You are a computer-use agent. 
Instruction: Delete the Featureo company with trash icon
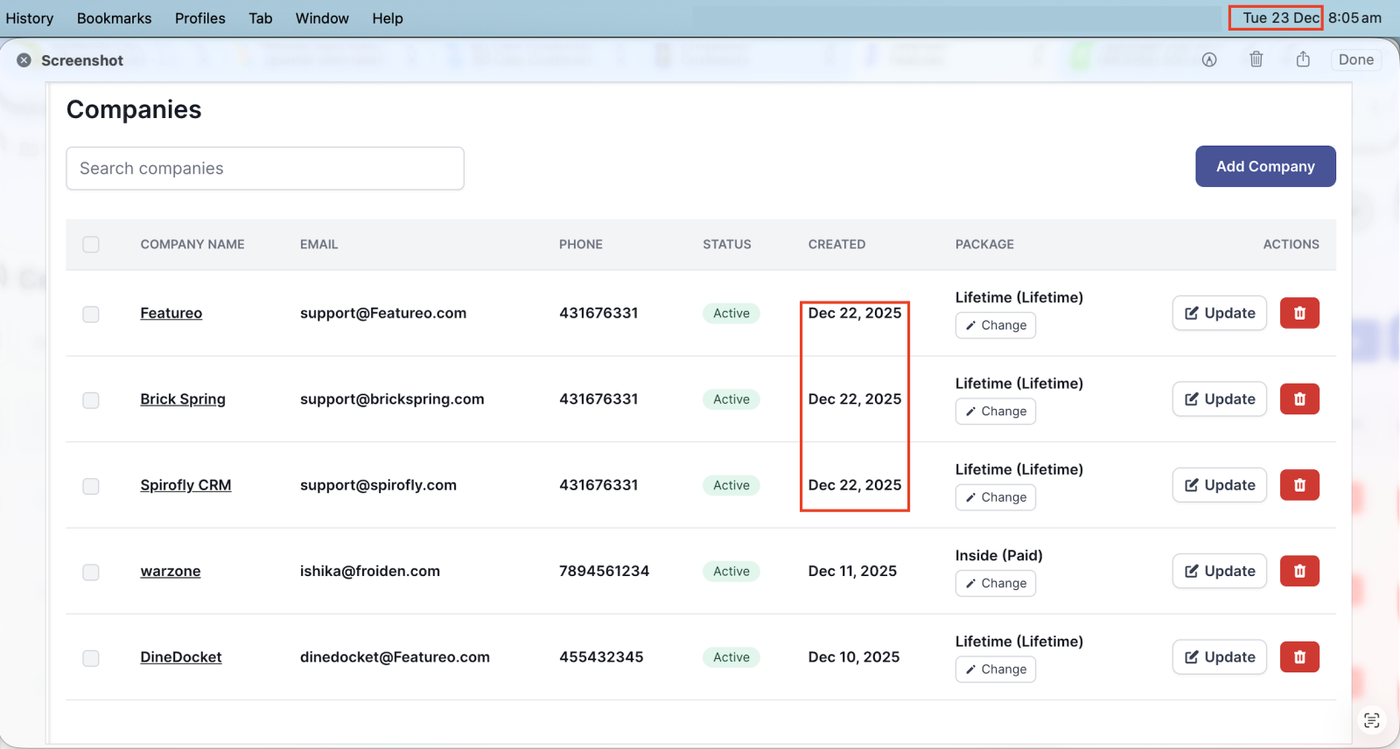pyautogui.click(x=1299, y=313)
